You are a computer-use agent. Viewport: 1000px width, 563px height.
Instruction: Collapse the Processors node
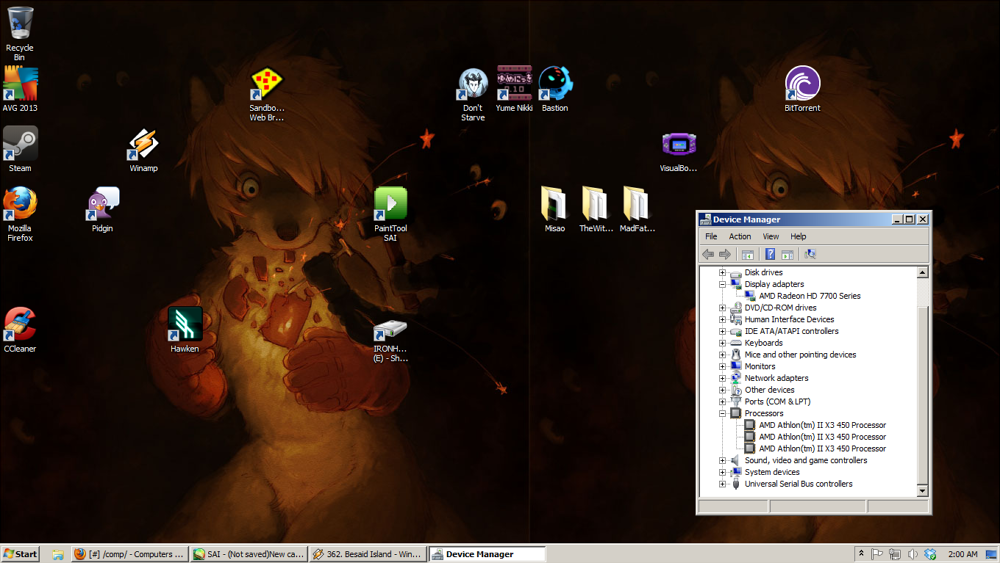(723, 413)
